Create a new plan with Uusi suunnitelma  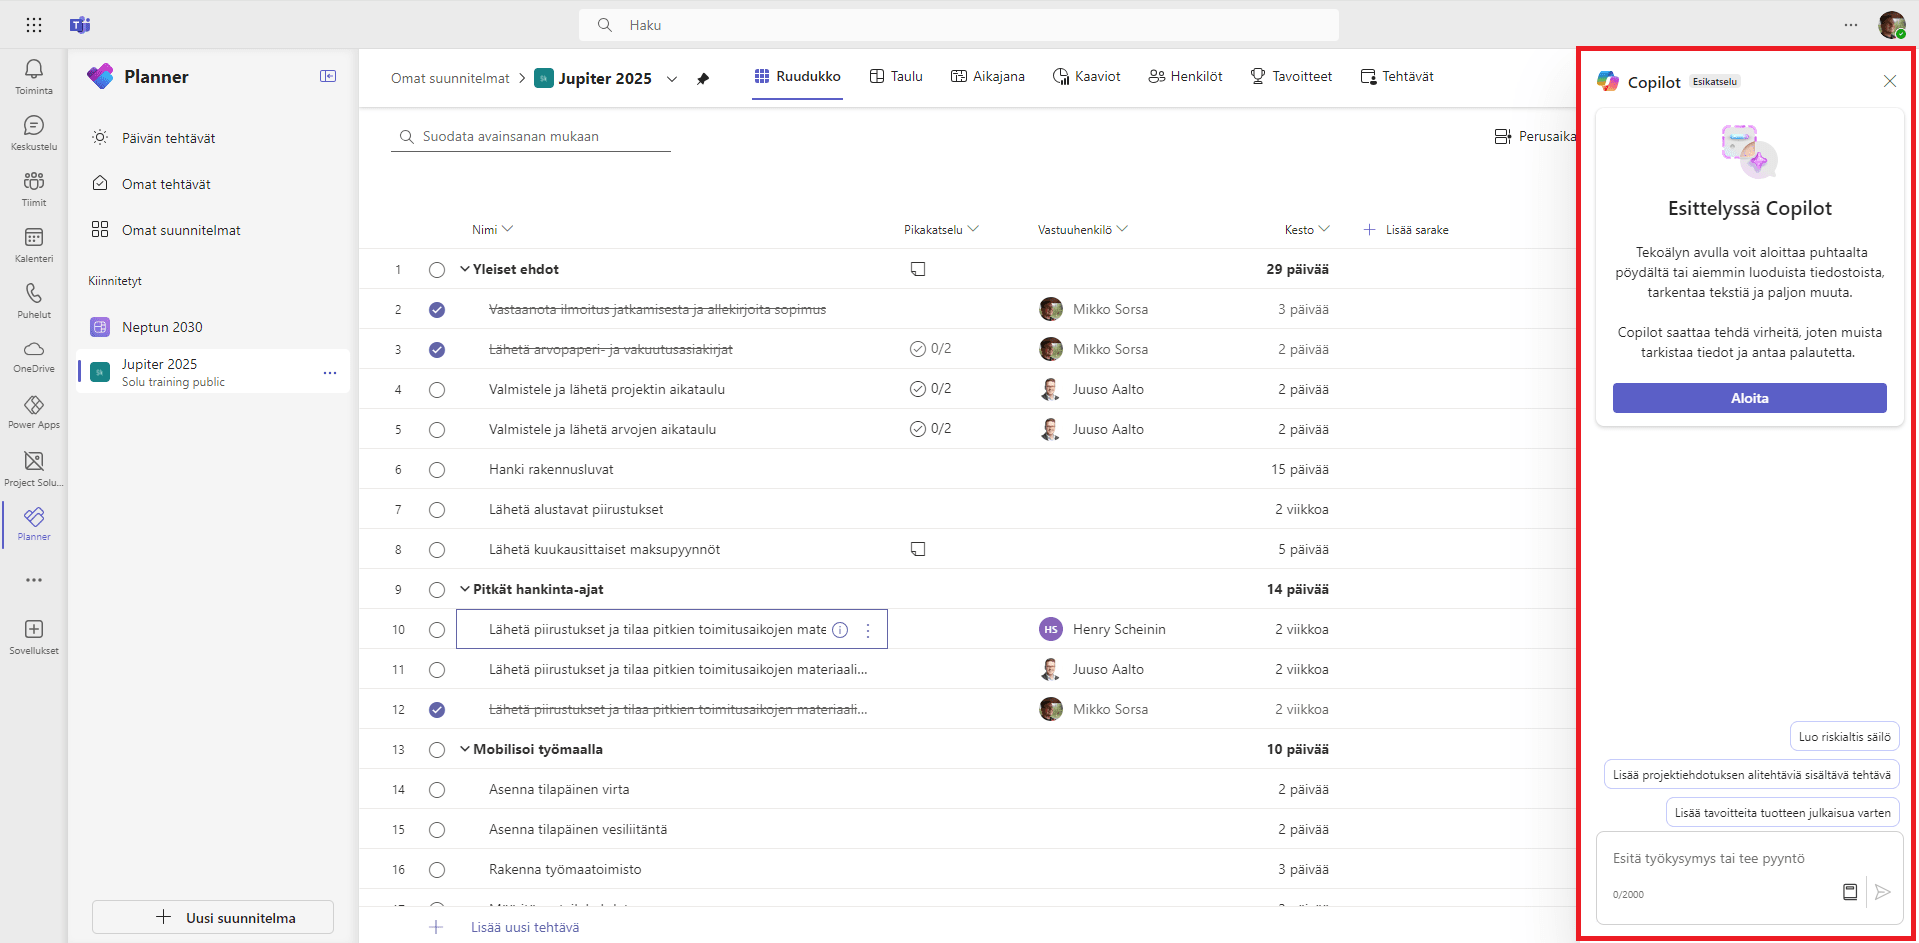click(213, 917)
